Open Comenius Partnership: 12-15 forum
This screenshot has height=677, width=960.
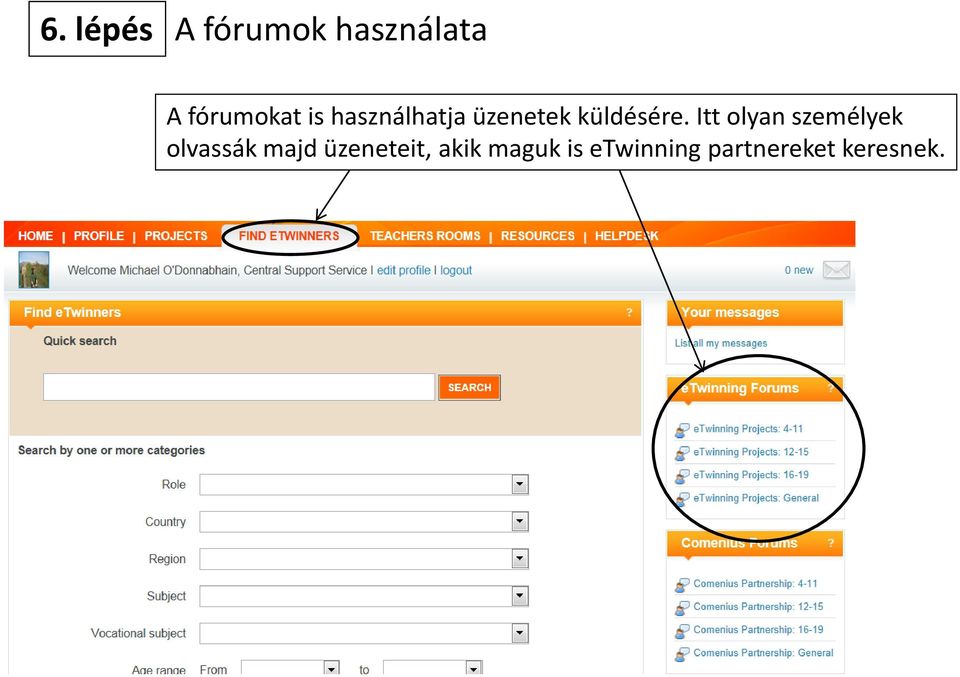tap(758, 607)
